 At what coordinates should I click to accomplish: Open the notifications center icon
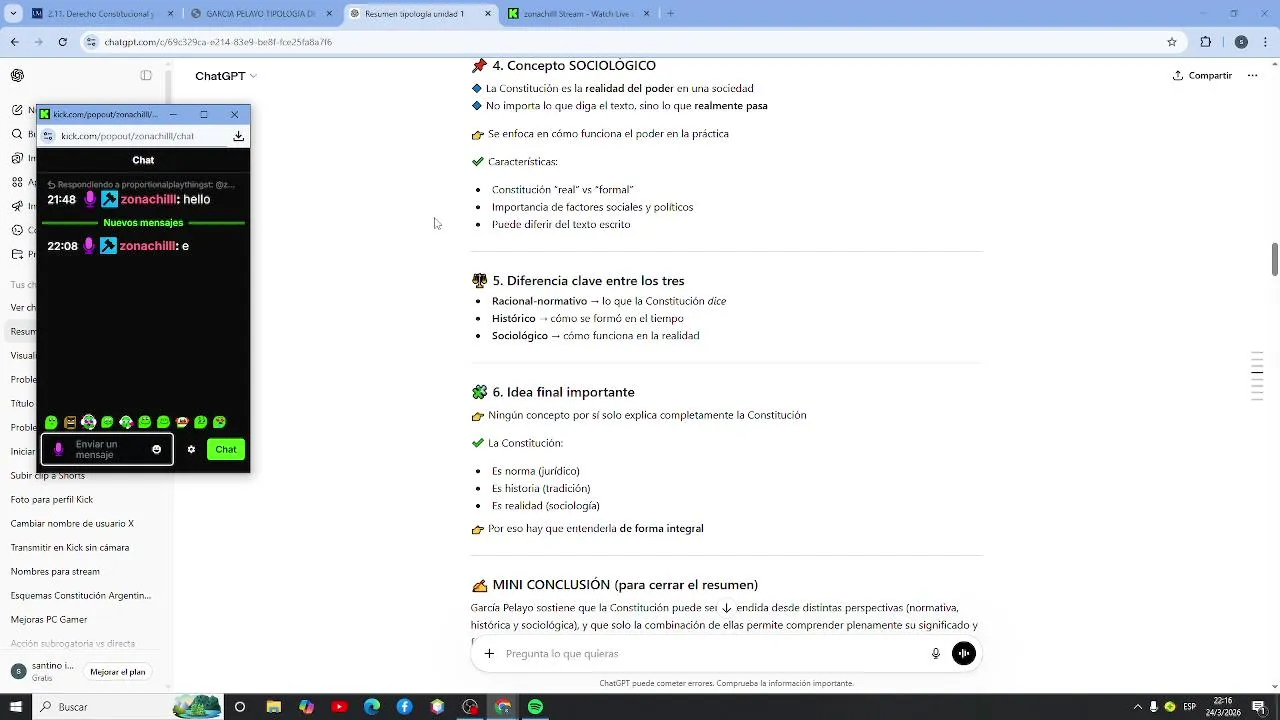click(1258, 707)
